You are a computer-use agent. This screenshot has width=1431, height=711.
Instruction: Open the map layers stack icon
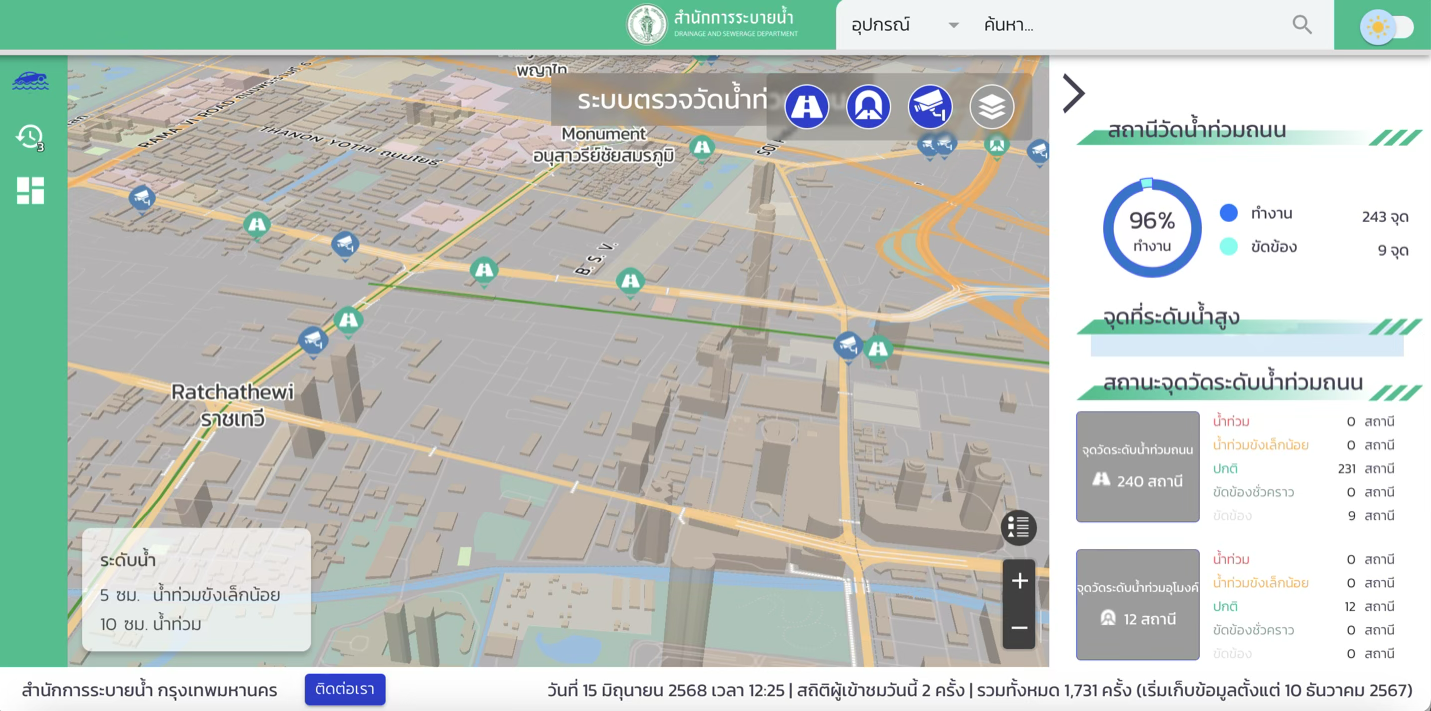(x=991, y=107)
